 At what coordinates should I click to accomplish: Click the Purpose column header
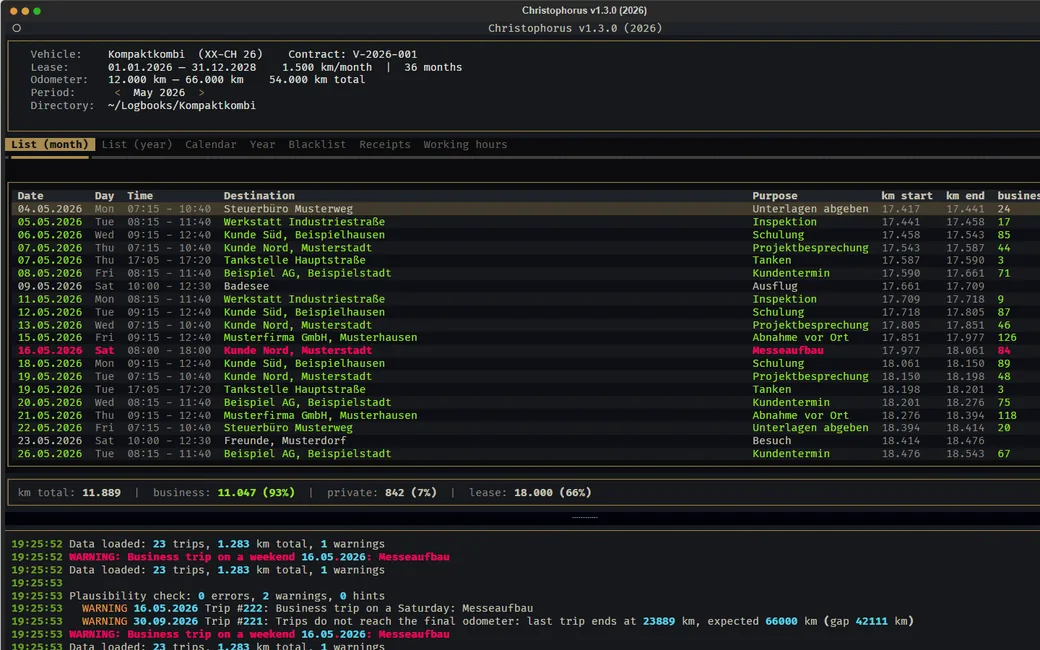775,196
